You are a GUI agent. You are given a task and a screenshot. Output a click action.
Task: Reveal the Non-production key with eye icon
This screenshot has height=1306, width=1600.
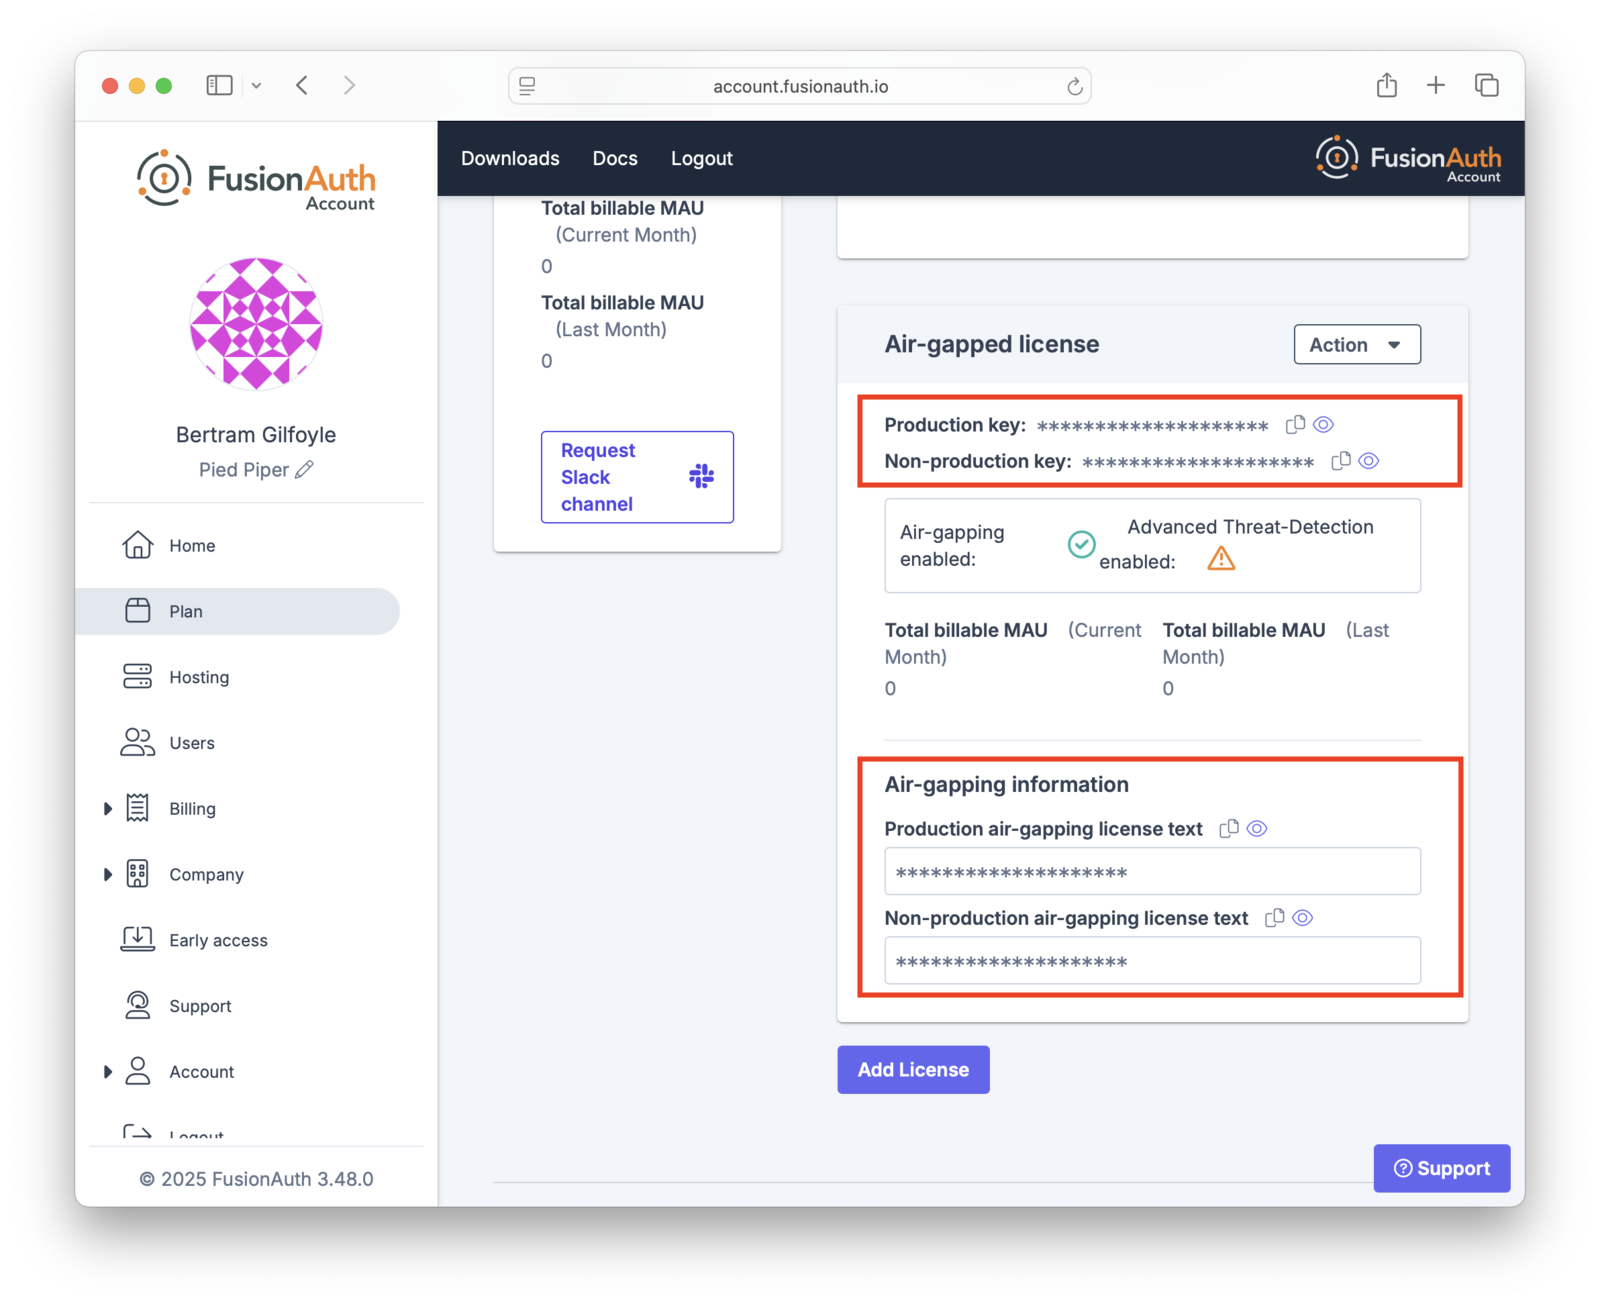coord(1369,461)
